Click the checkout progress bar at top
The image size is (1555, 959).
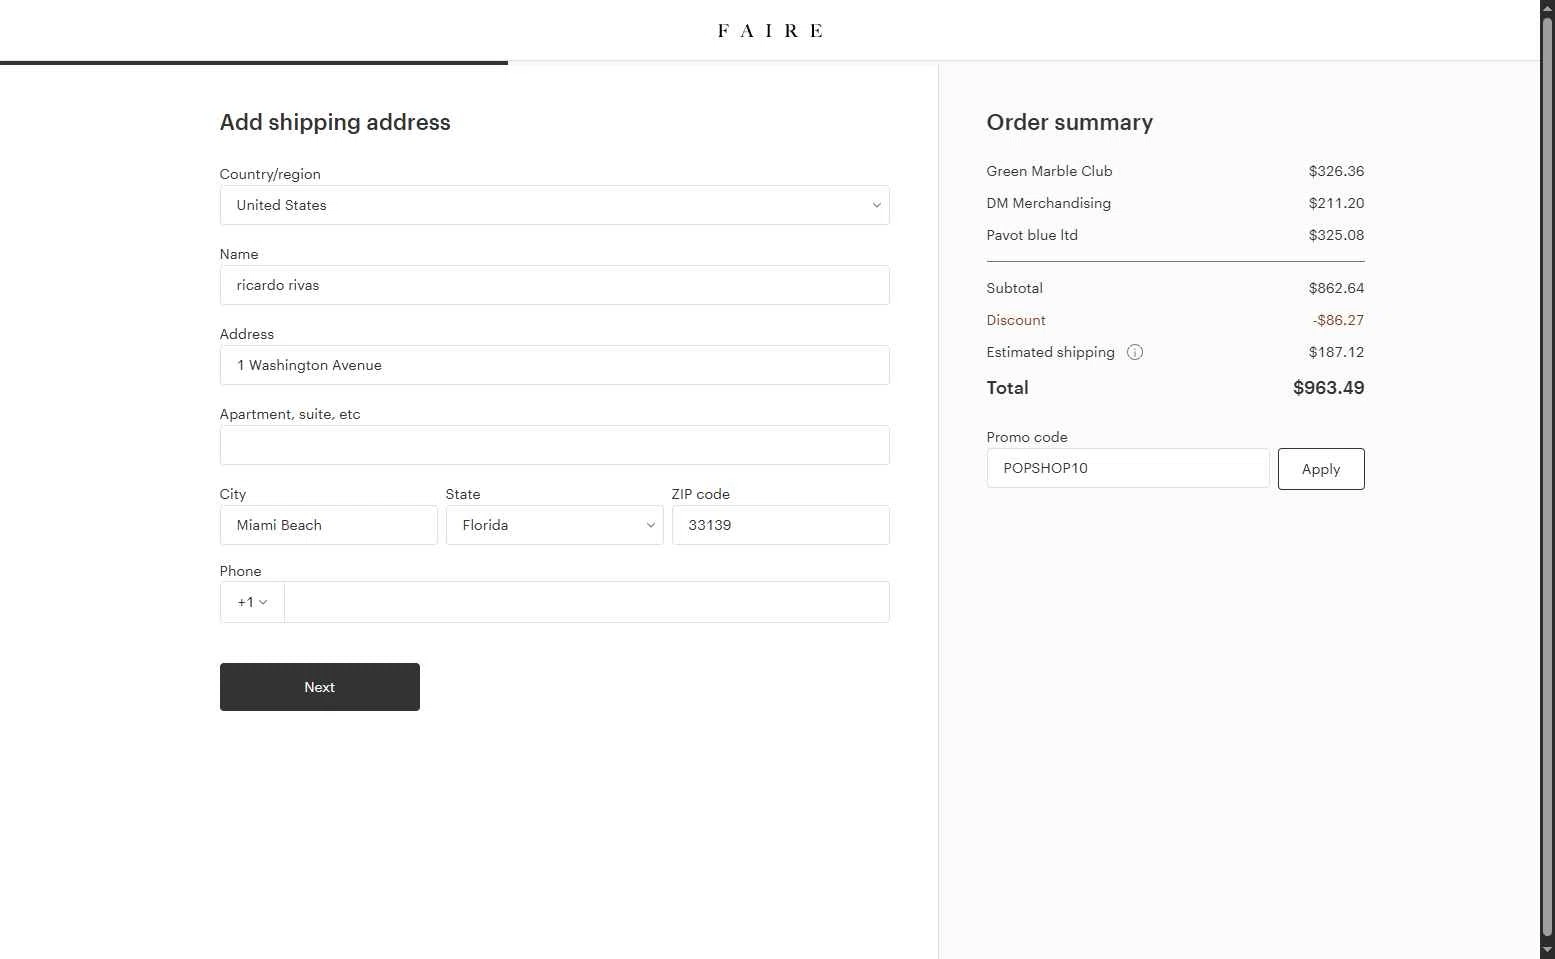click(x=254, y=63)
